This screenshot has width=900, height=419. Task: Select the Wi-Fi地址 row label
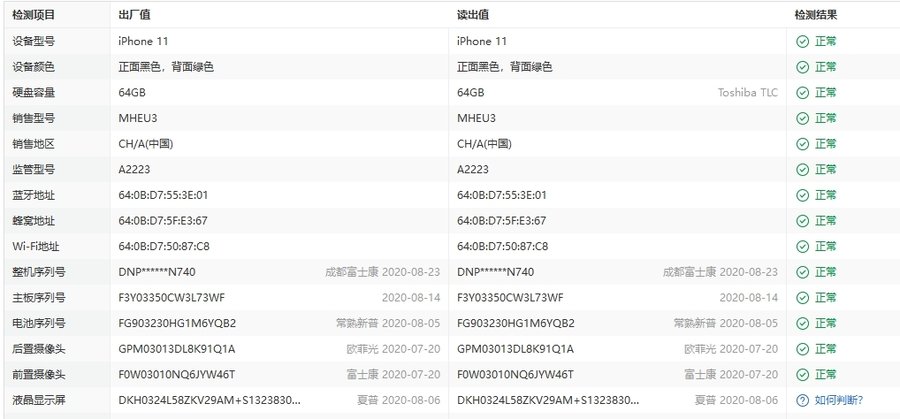pos(36,246)
